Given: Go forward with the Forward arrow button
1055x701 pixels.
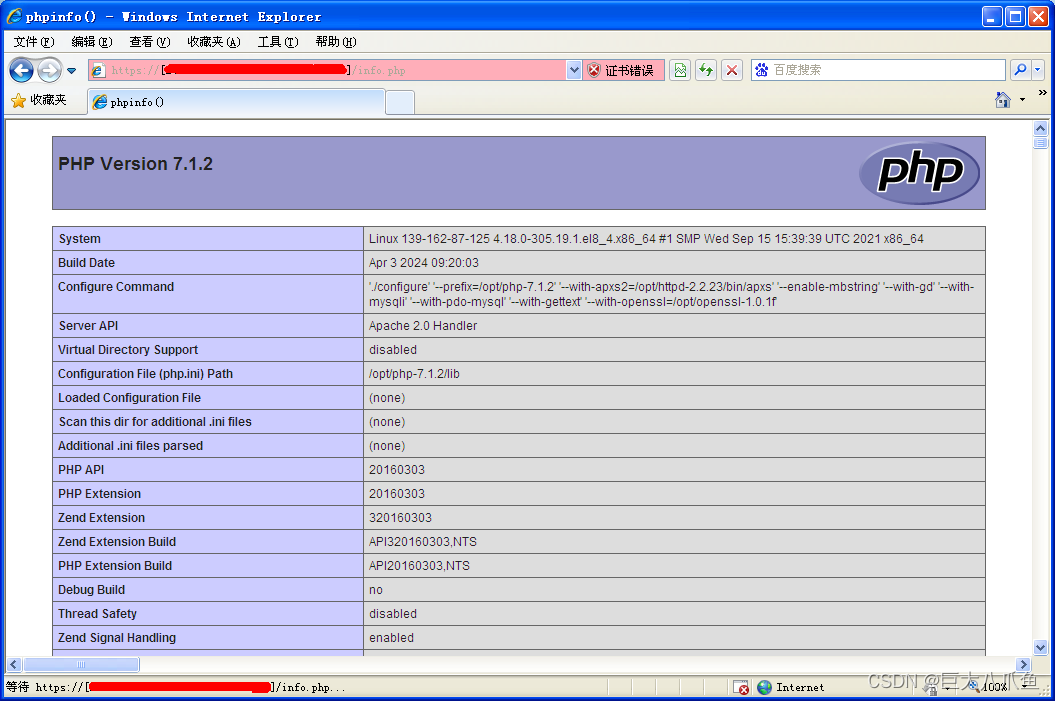Looking at the screenshot, I should pos(49,70).
